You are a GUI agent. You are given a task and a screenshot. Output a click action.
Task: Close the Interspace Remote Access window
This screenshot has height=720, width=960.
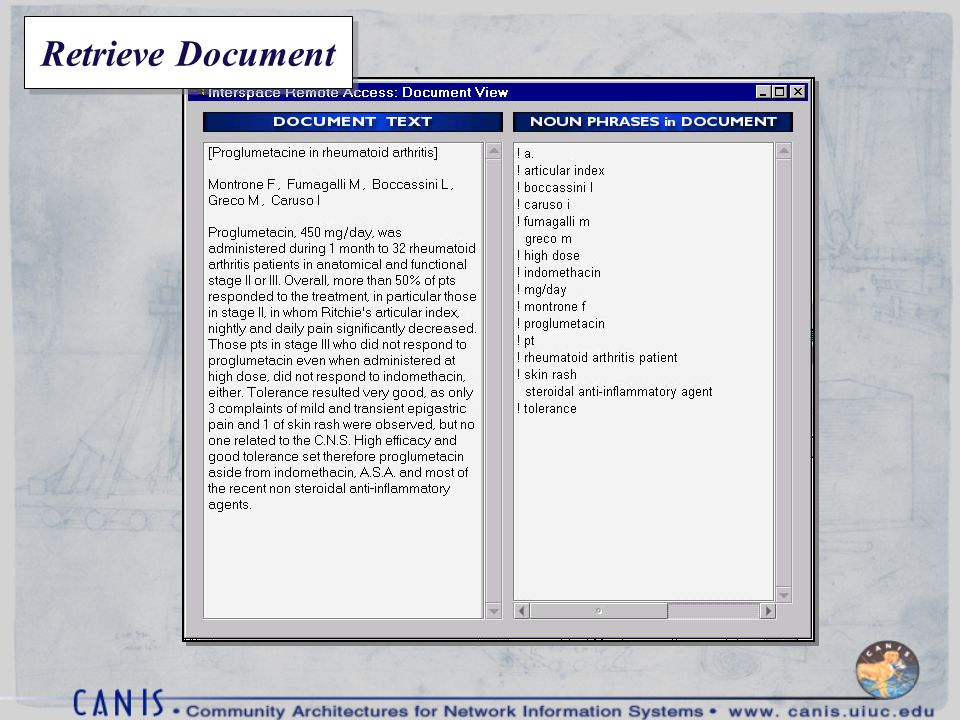797,92
